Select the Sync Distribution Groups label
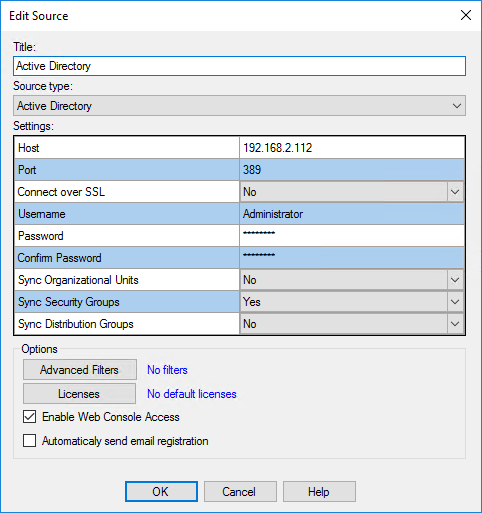 pos(76,324)
